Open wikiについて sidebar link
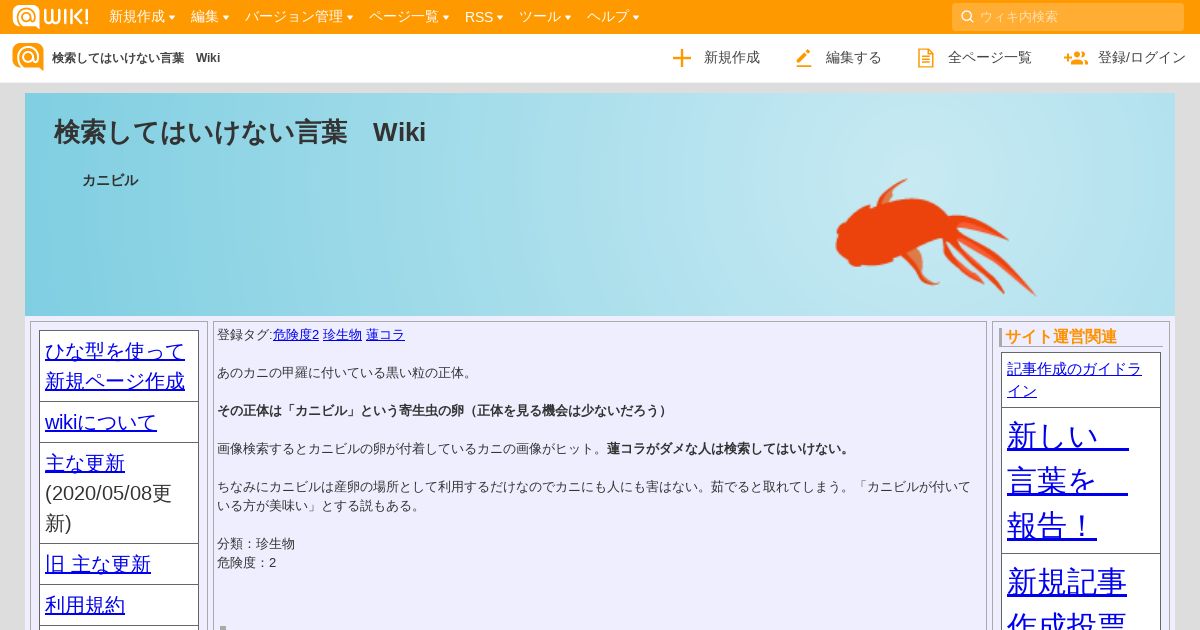This screenshot has height=630, width=1200. tap(101, 422)
